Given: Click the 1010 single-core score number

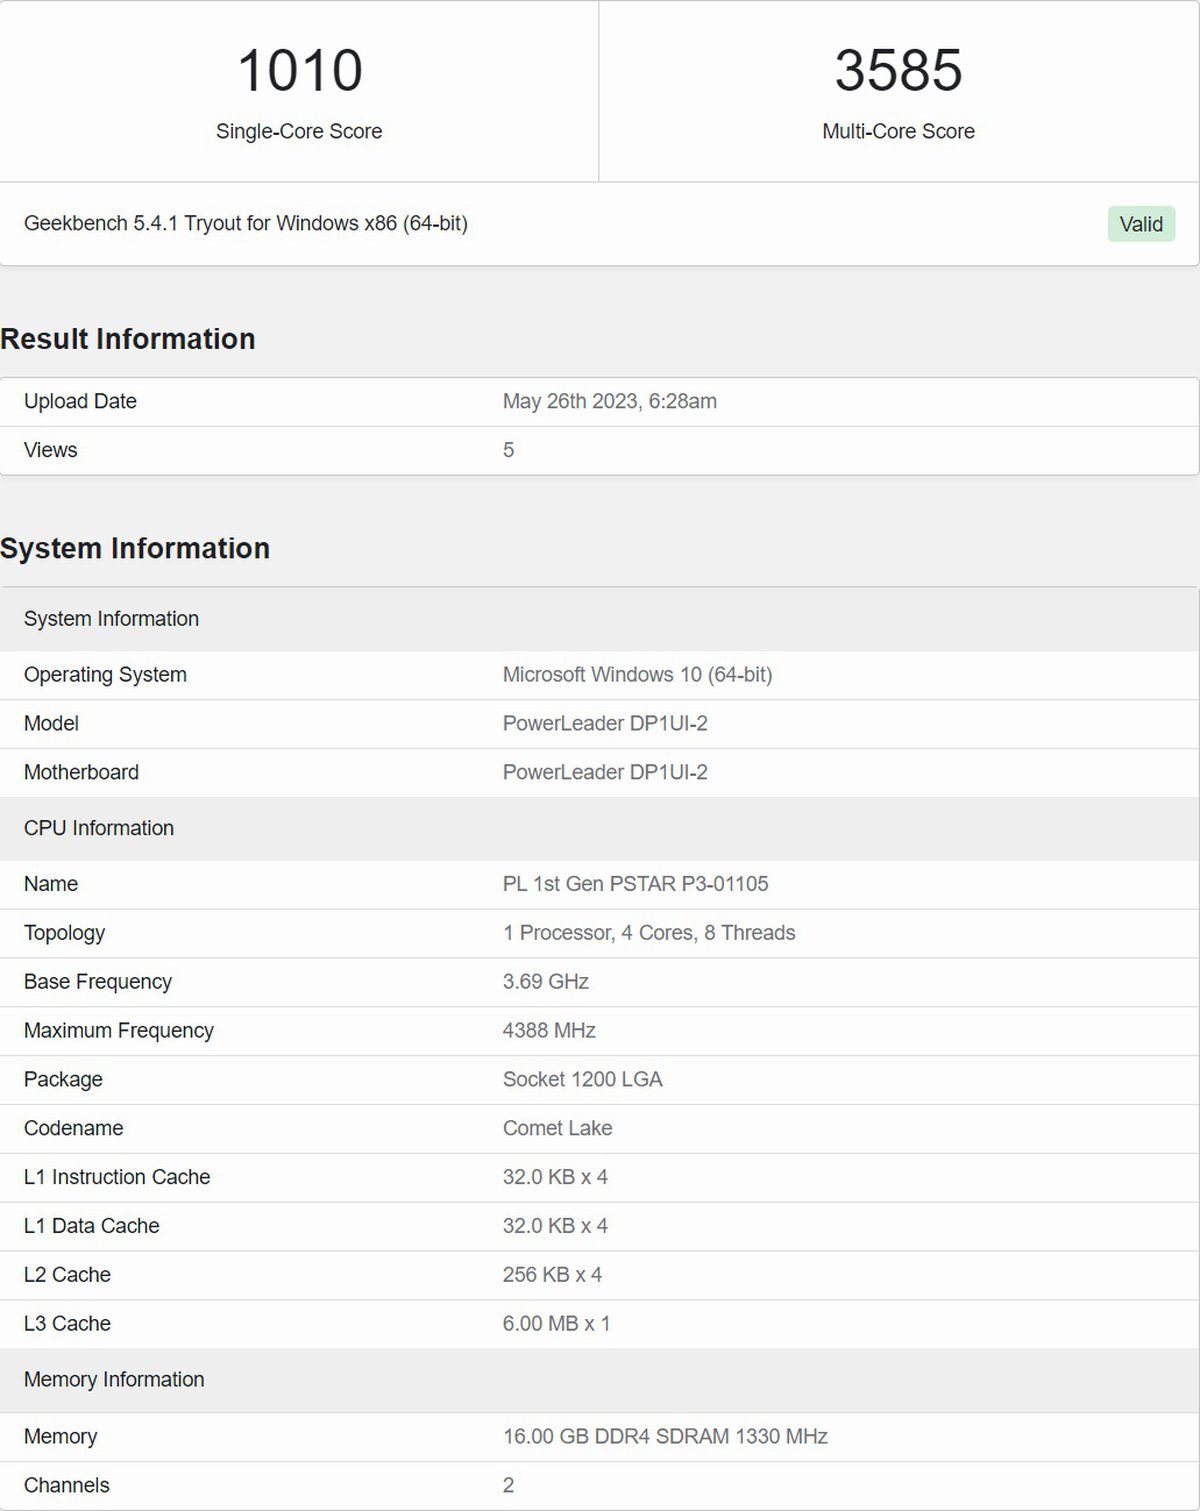Looking at the screenshot, I should tap(299, 71).
